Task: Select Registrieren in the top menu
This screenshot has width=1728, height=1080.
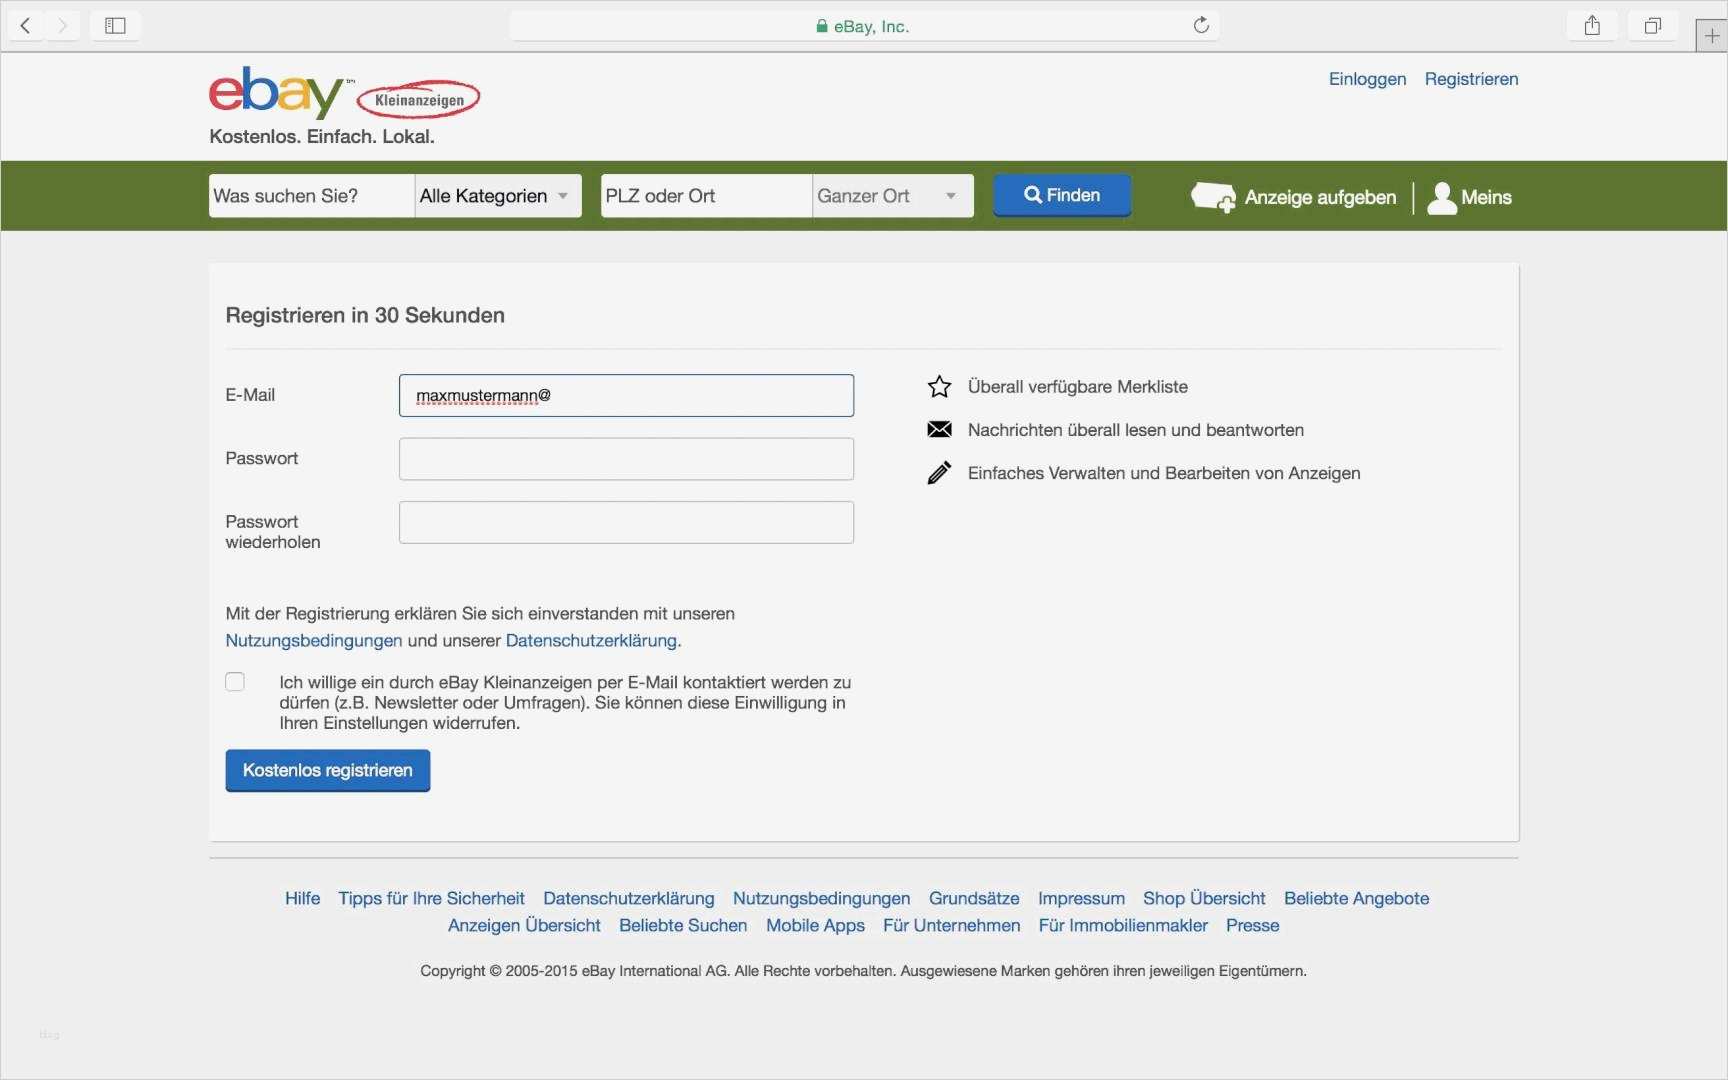Action: (x=1470, y=79)
